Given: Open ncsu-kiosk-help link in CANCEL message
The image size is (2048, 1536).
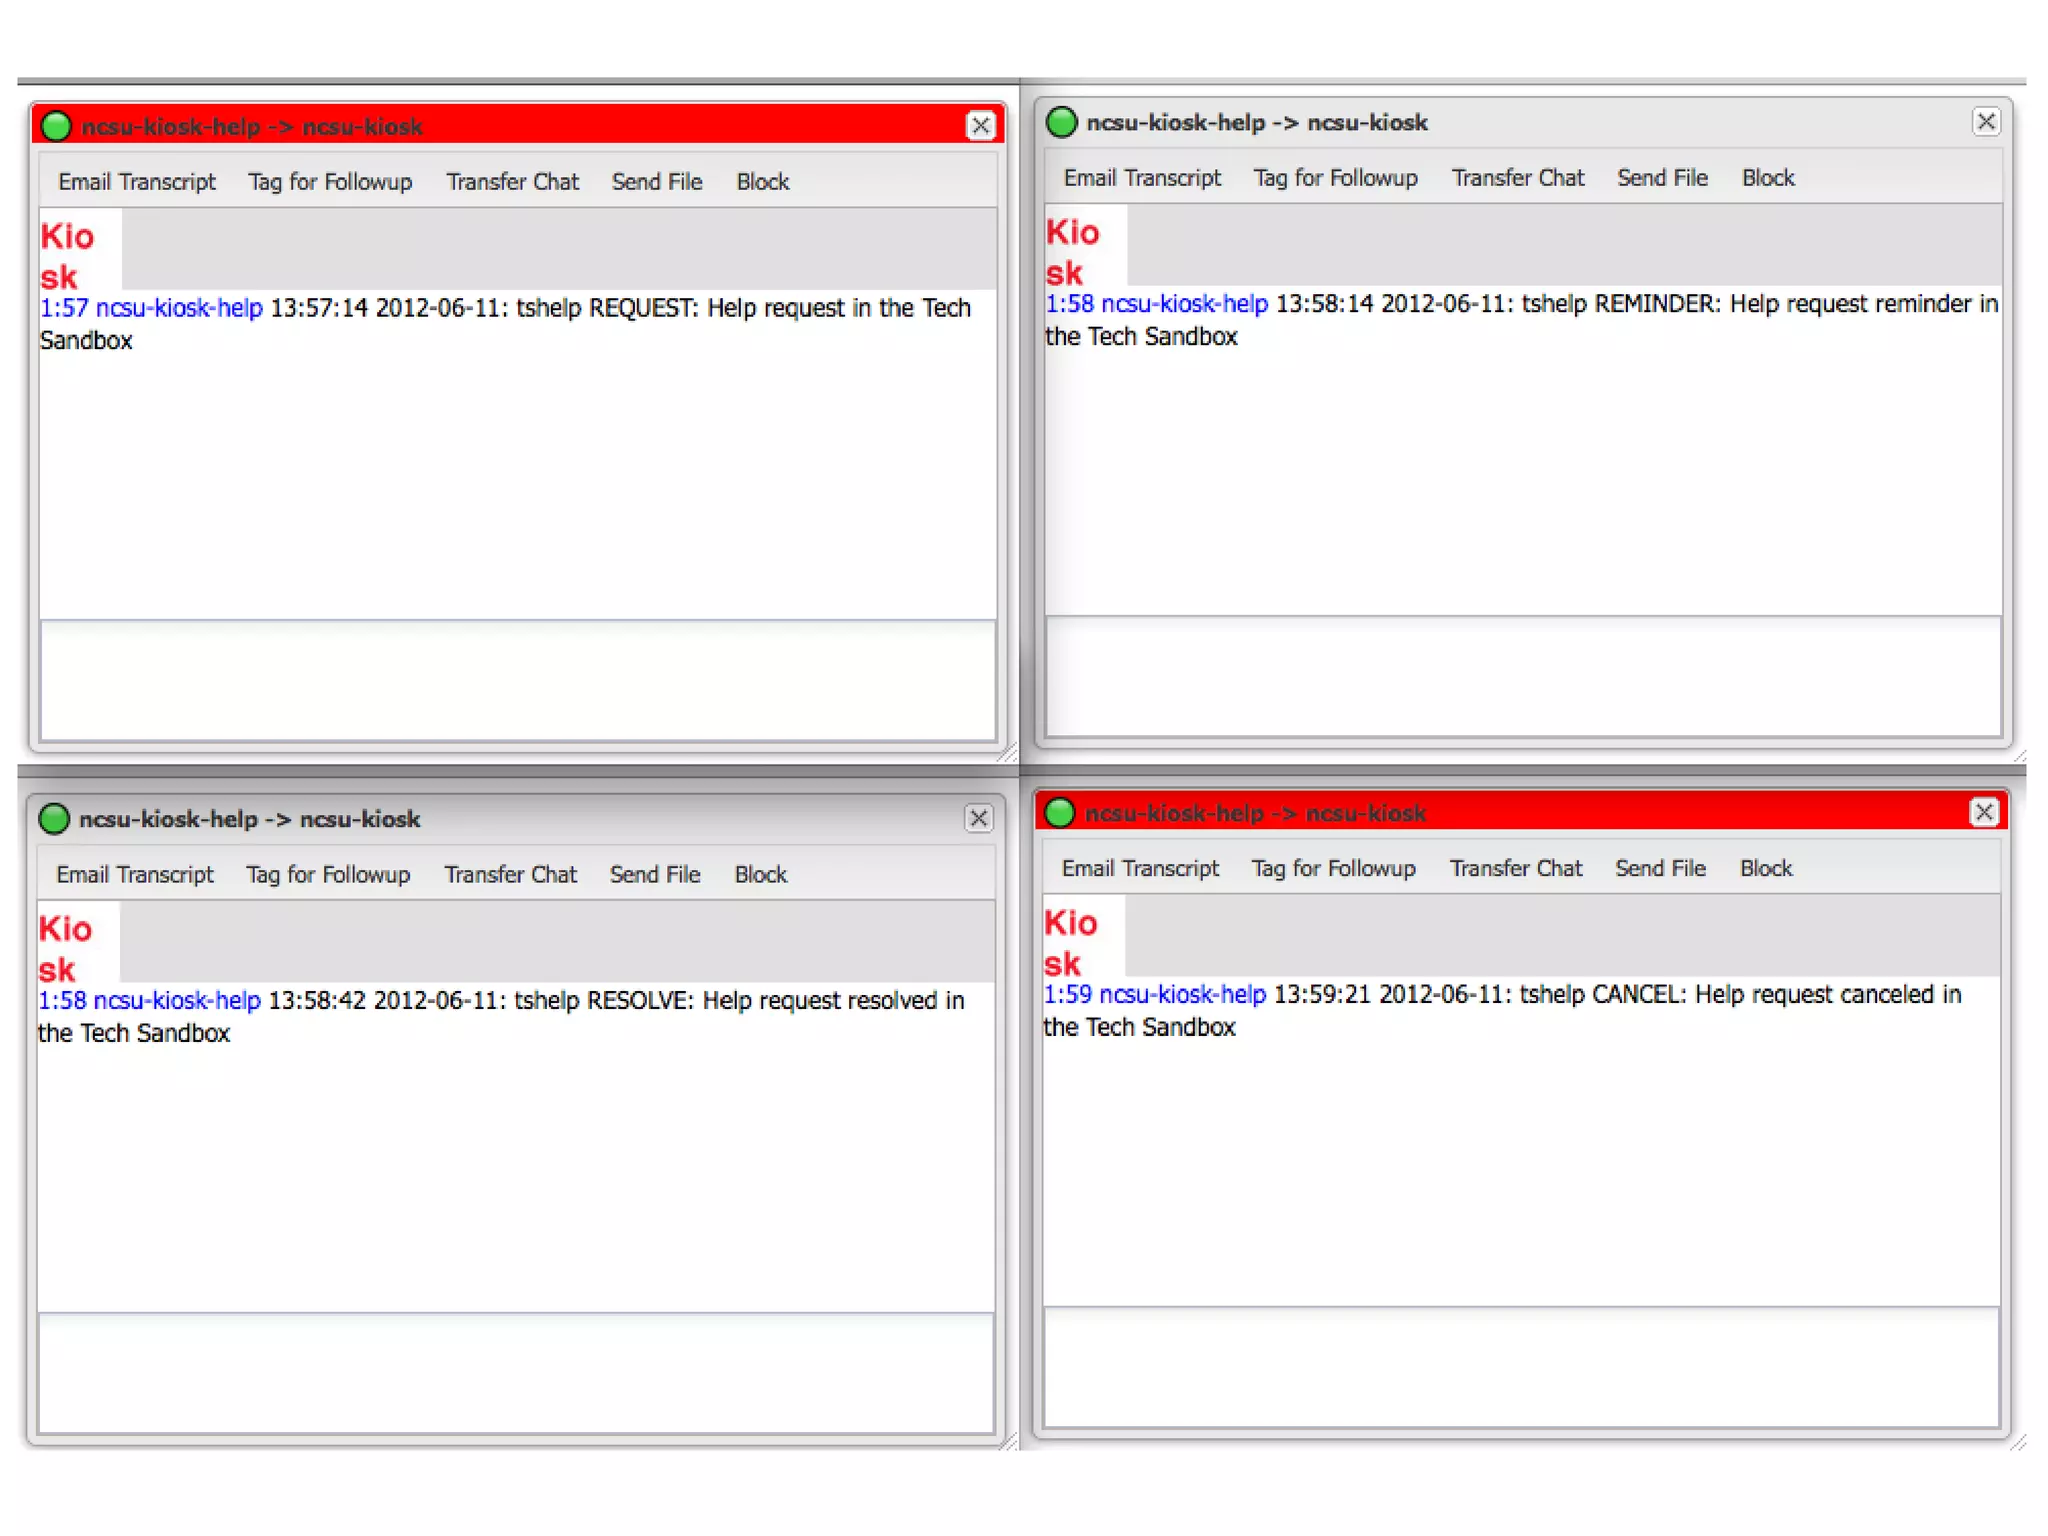Looking at the screenshot, I should pyautogui.click(x=1182, y=995).
